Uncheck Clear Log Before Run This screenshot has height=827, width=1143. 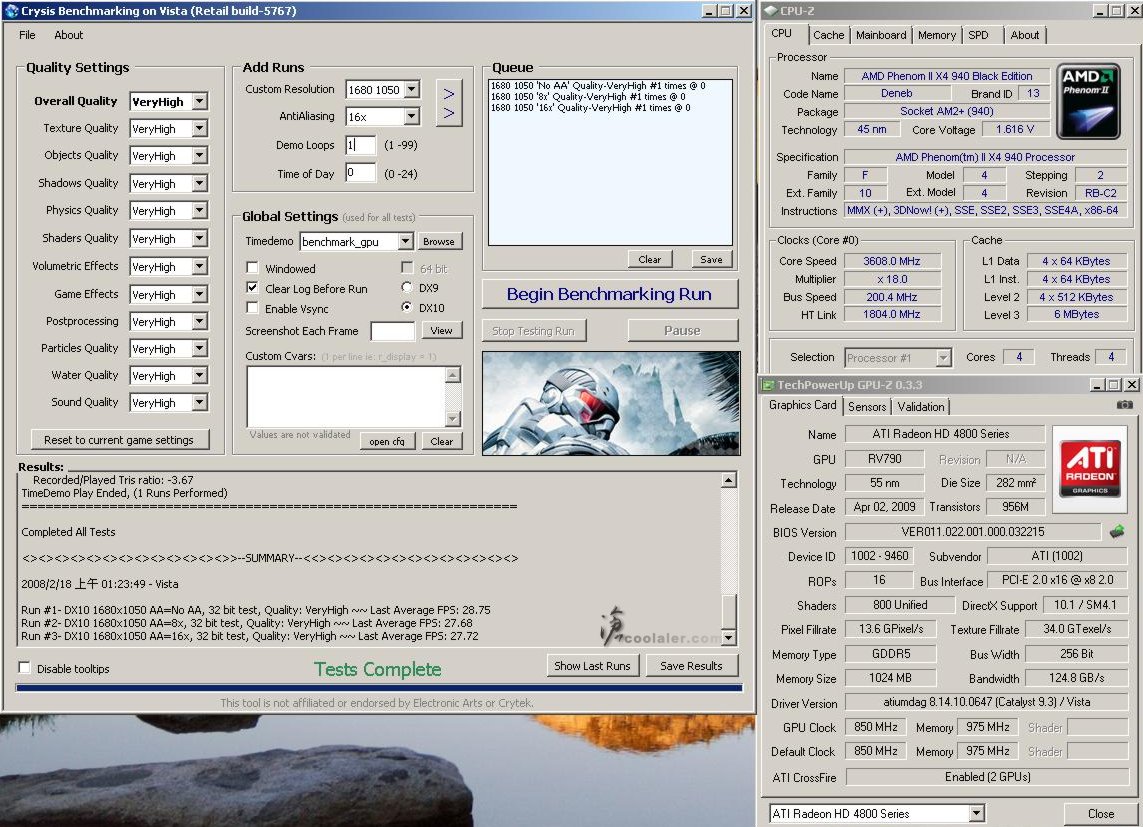tap(252, 288)
